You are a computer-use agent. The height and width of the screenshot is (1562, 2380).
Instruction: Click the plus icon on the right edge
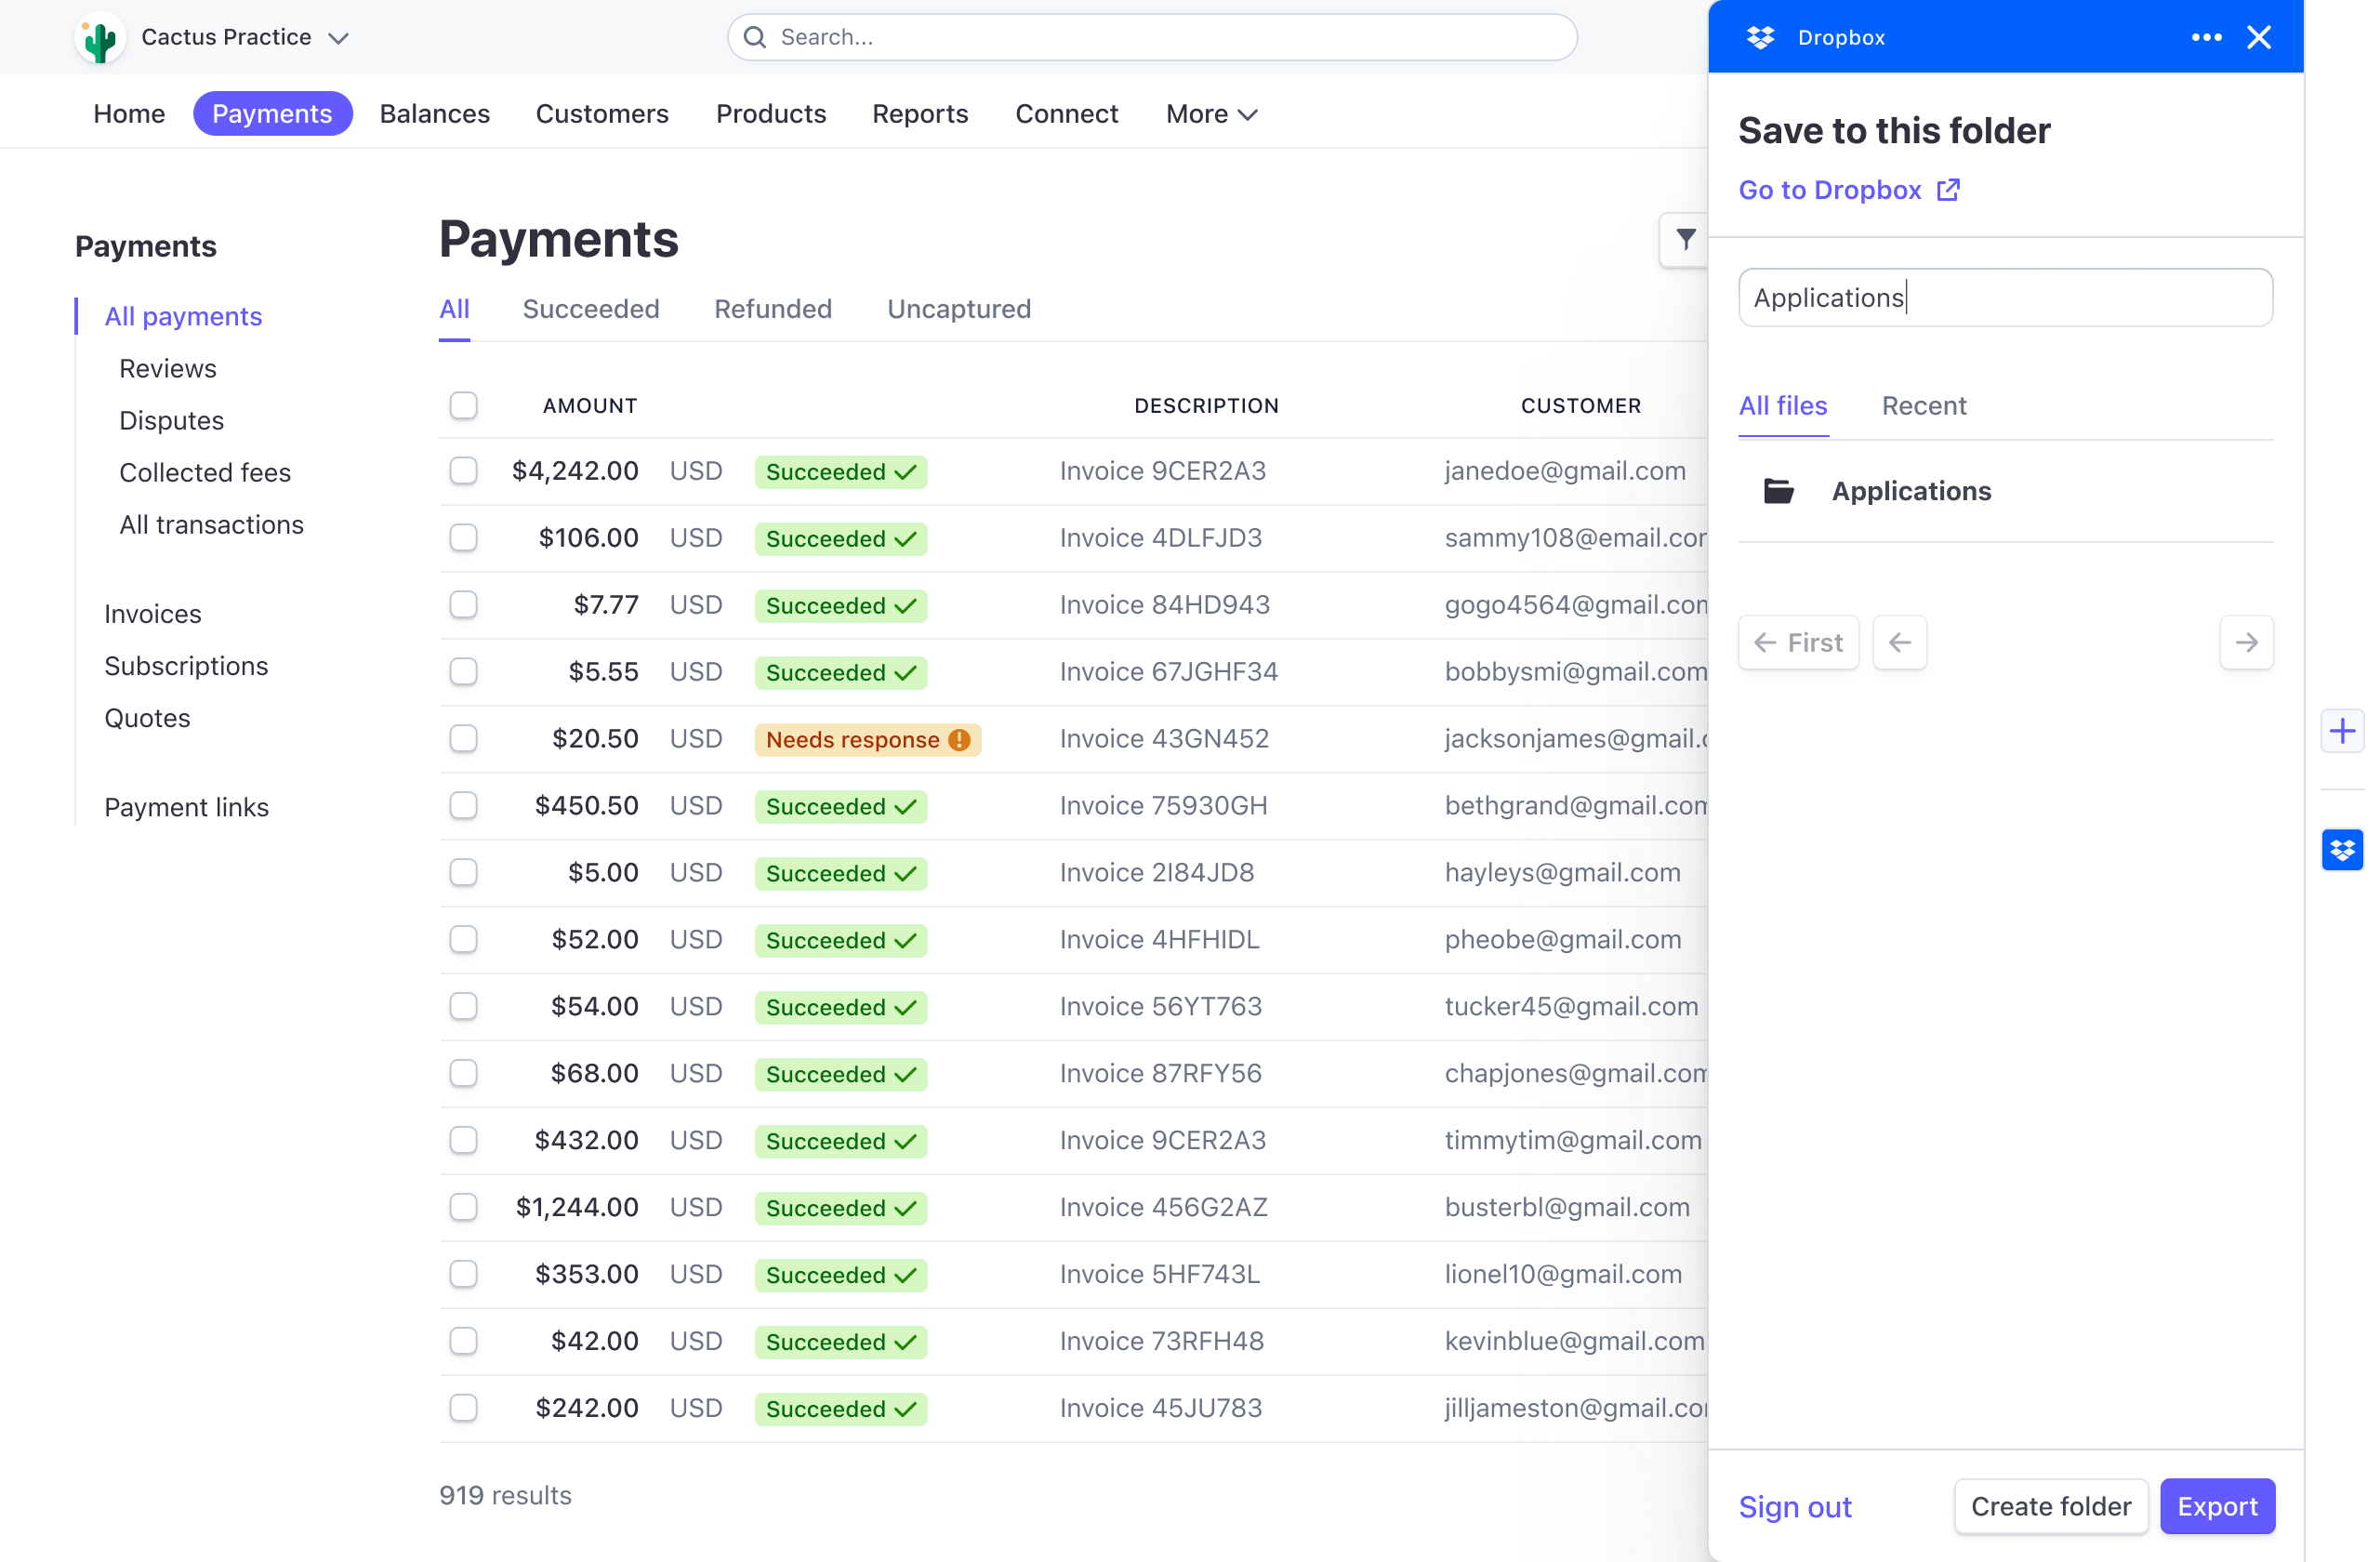pos(2342,731)
